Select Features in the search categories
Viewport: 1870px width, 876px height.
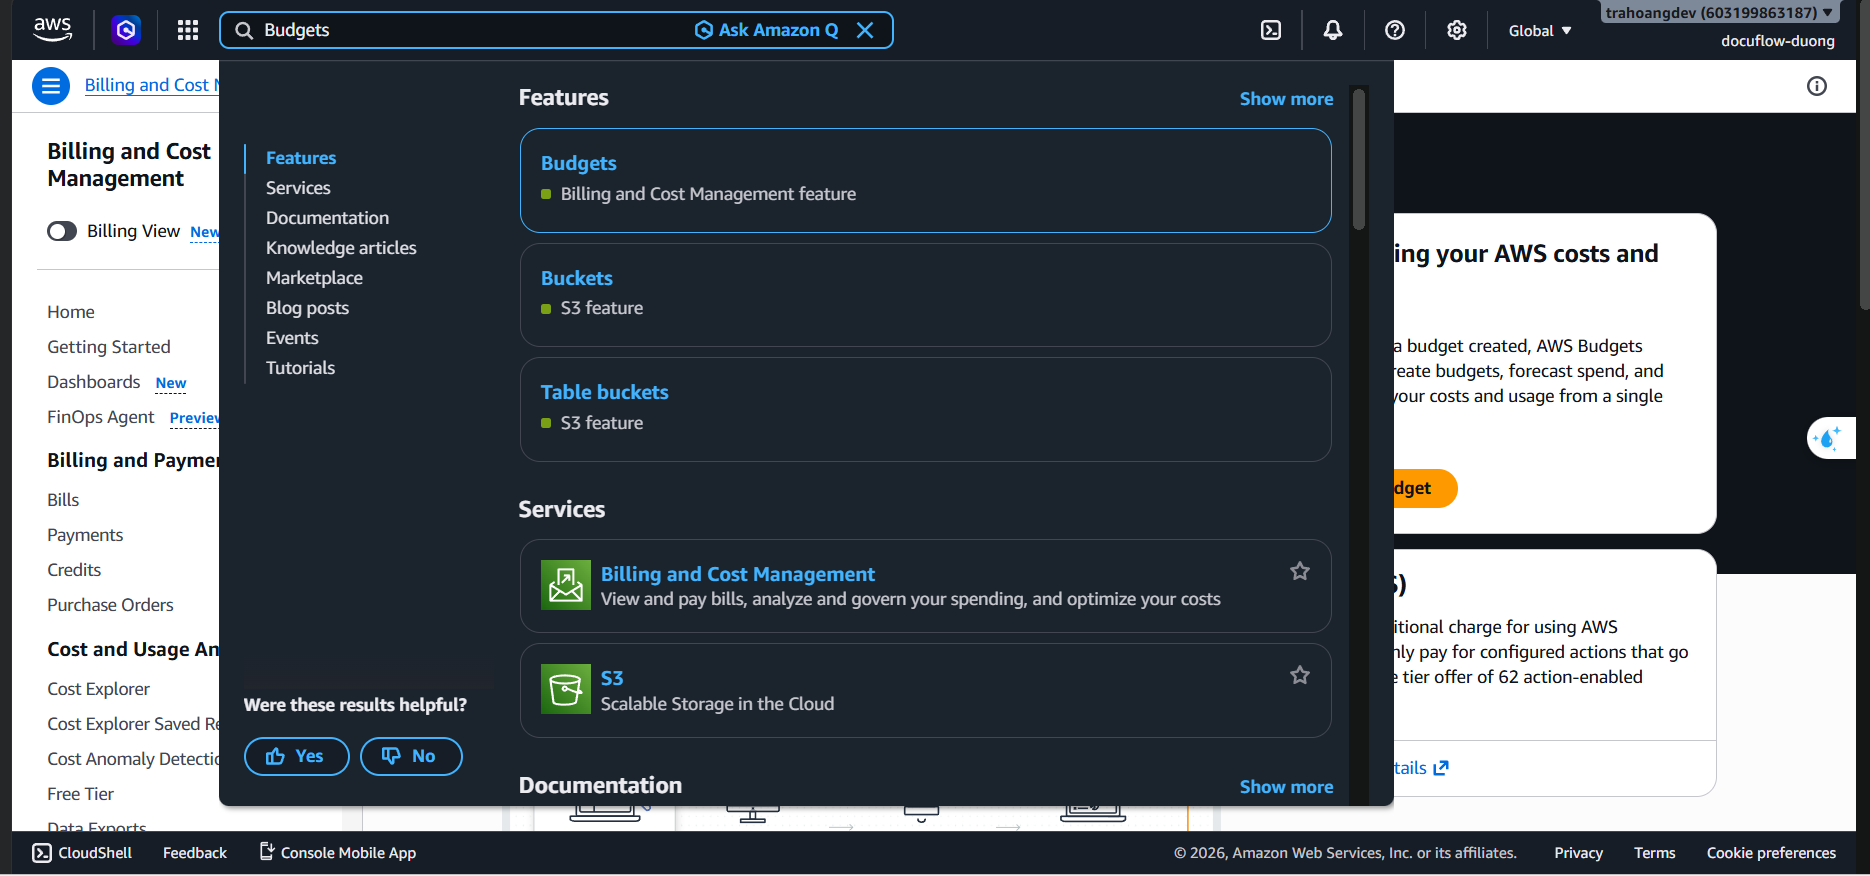pos(301,158)
